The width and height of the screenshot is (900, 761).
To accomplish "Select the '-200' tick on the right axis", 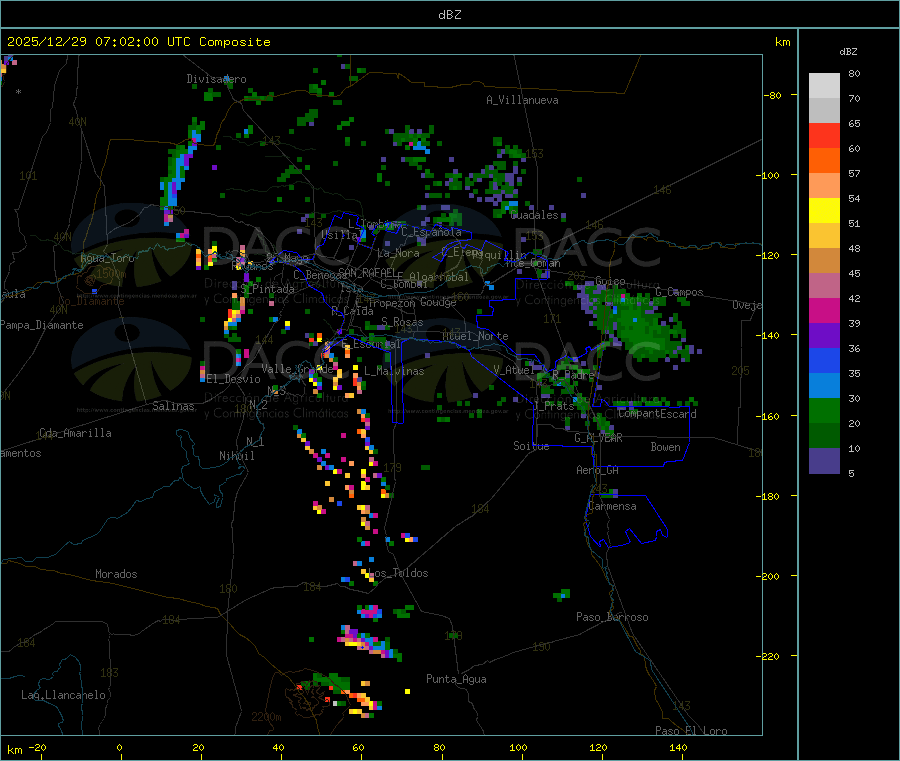I will [770, 576].
